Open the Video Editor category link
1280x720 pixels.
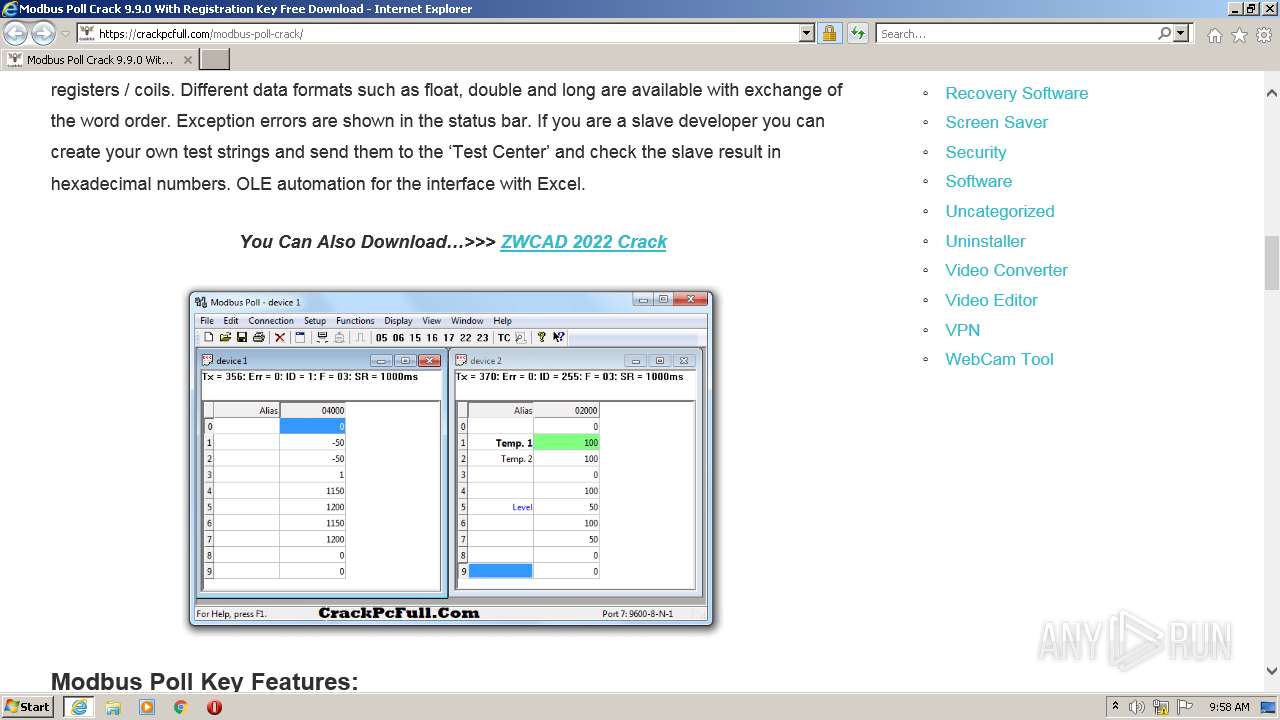[x=991, y=300]
